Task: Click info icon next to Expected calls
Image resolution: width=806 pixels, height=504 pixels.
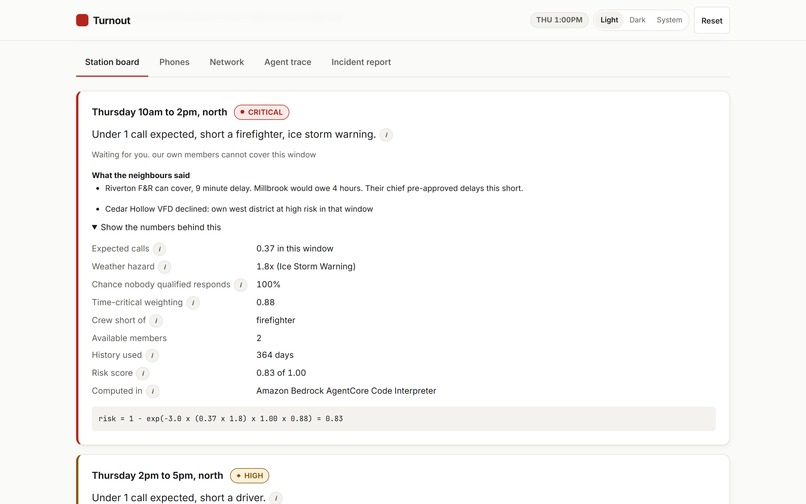Action: (159, 249)
